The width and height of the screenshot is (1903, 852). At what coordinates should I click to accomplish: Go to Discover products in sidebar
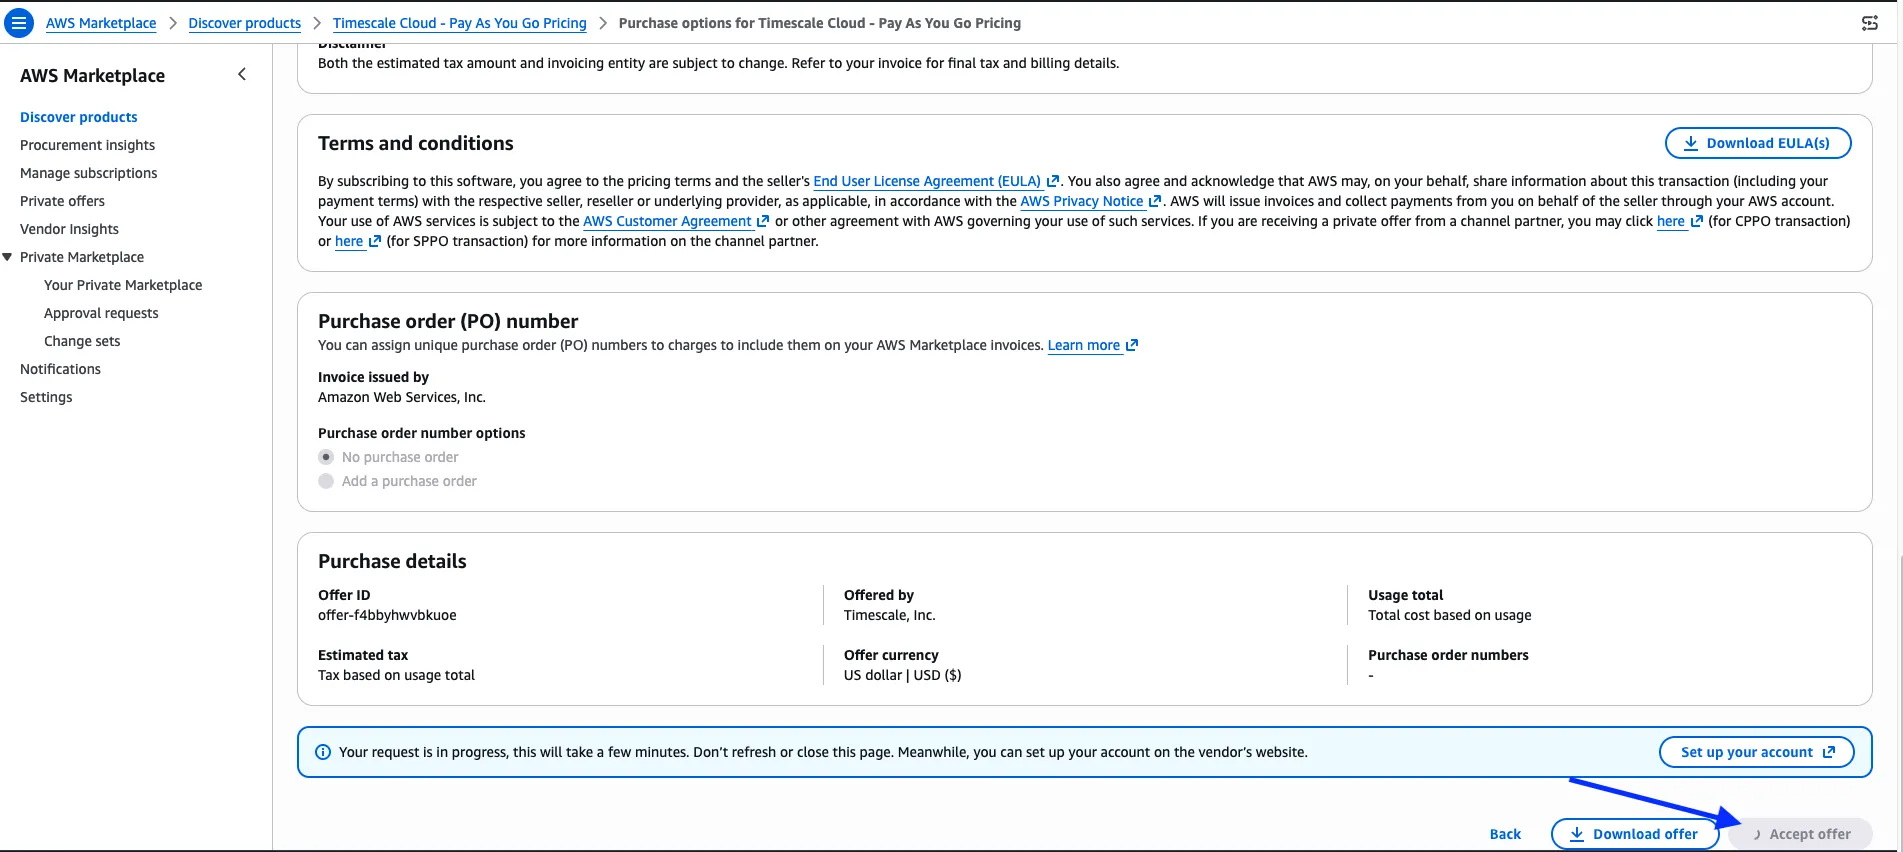pos(79,117)
